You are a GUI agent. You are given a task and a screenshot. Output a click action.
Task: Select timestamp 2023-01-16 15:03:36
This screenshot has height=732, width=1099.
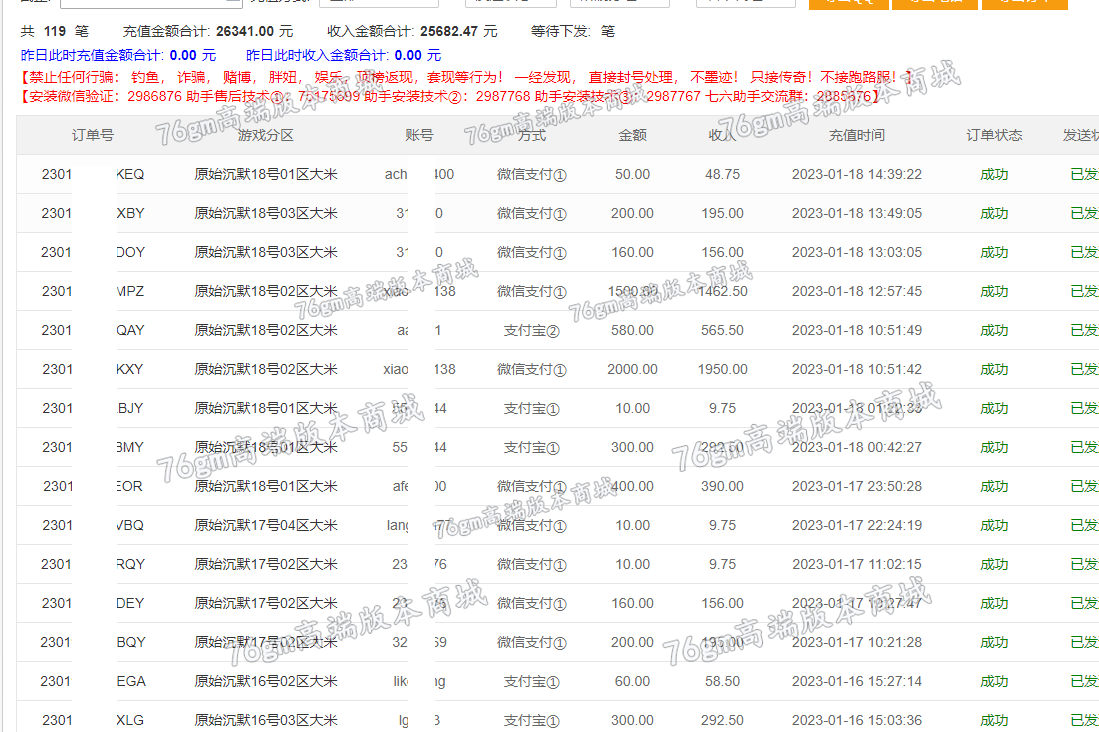(856, 720)
